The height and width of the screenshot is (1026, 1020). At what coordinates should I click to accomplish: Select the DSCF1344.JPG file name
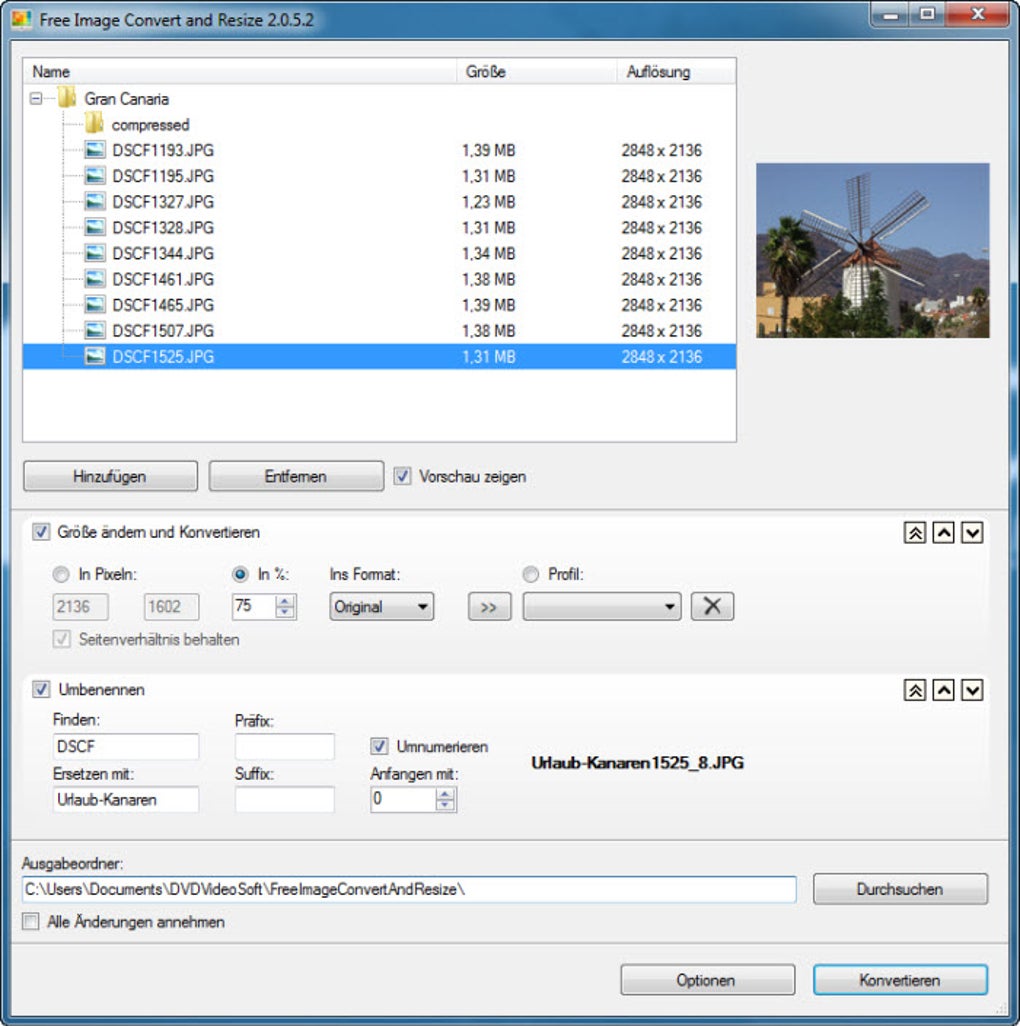point(163,253)
